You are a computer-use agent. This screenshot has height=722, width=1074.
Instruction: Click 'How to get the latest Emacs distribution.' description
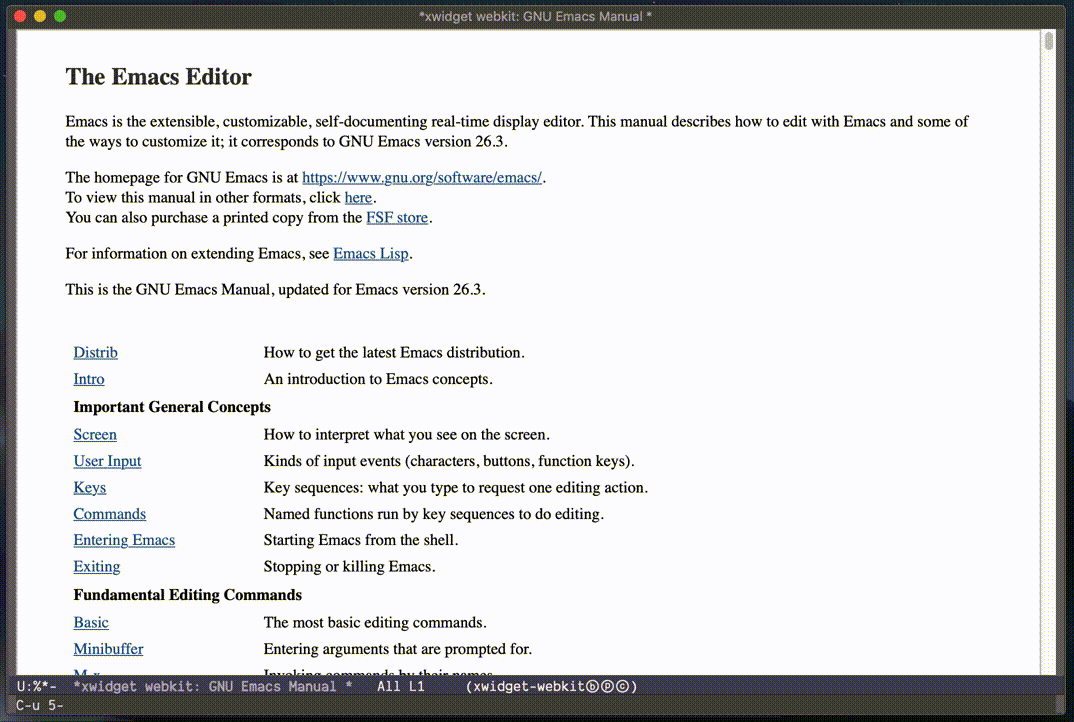[x=394, y=352]
